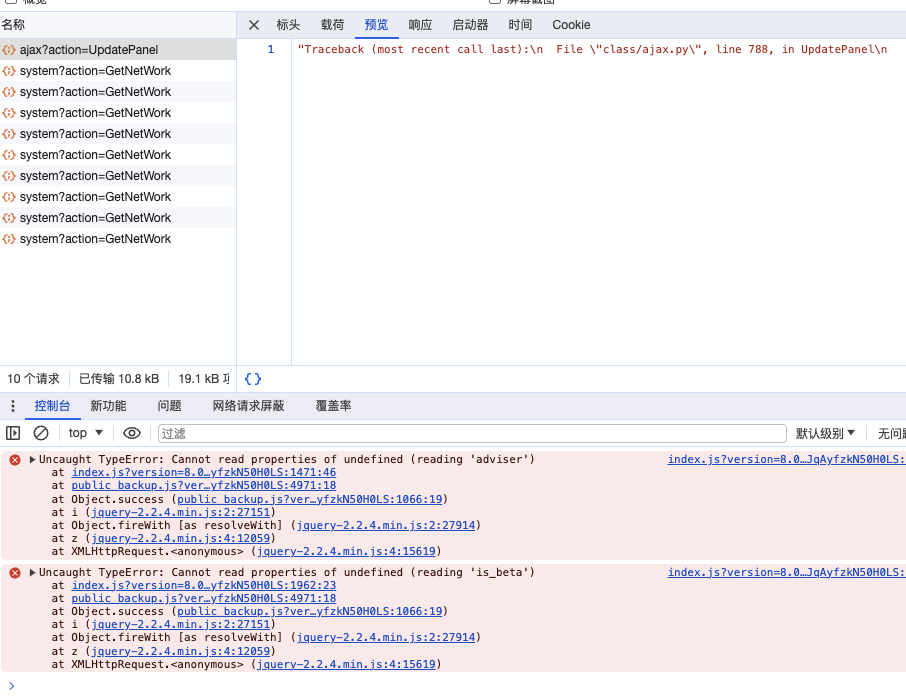Expand the 'adviser' TypeError message
The height and width of the screenshot is (699, 906).
coord(33,459)
